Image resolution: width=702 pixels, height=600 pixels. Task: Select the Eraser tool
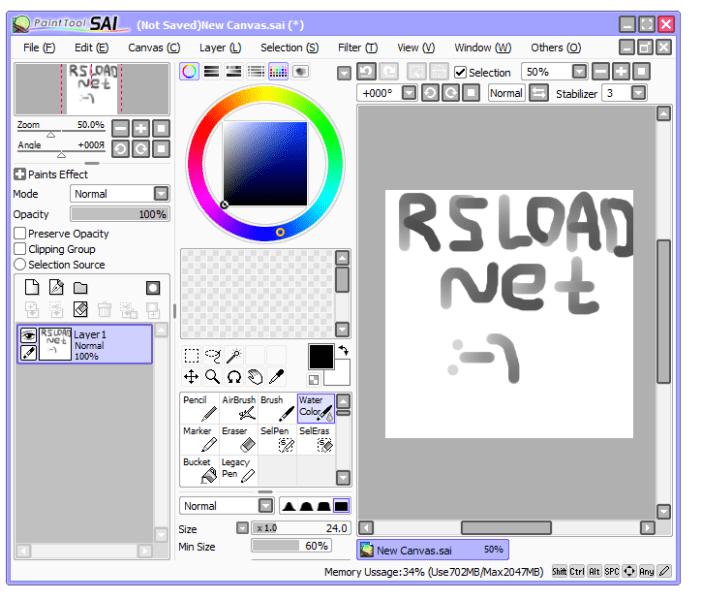(239, 439)
